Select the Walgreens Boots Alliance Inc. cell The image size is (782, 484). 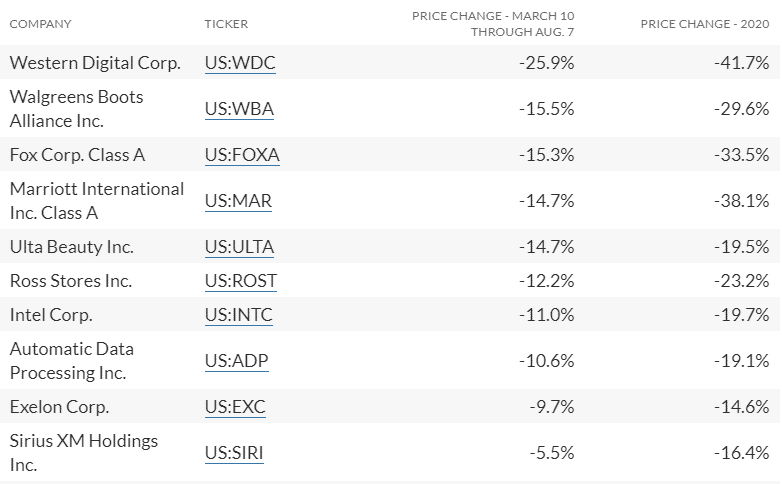[x=76, y=109]
